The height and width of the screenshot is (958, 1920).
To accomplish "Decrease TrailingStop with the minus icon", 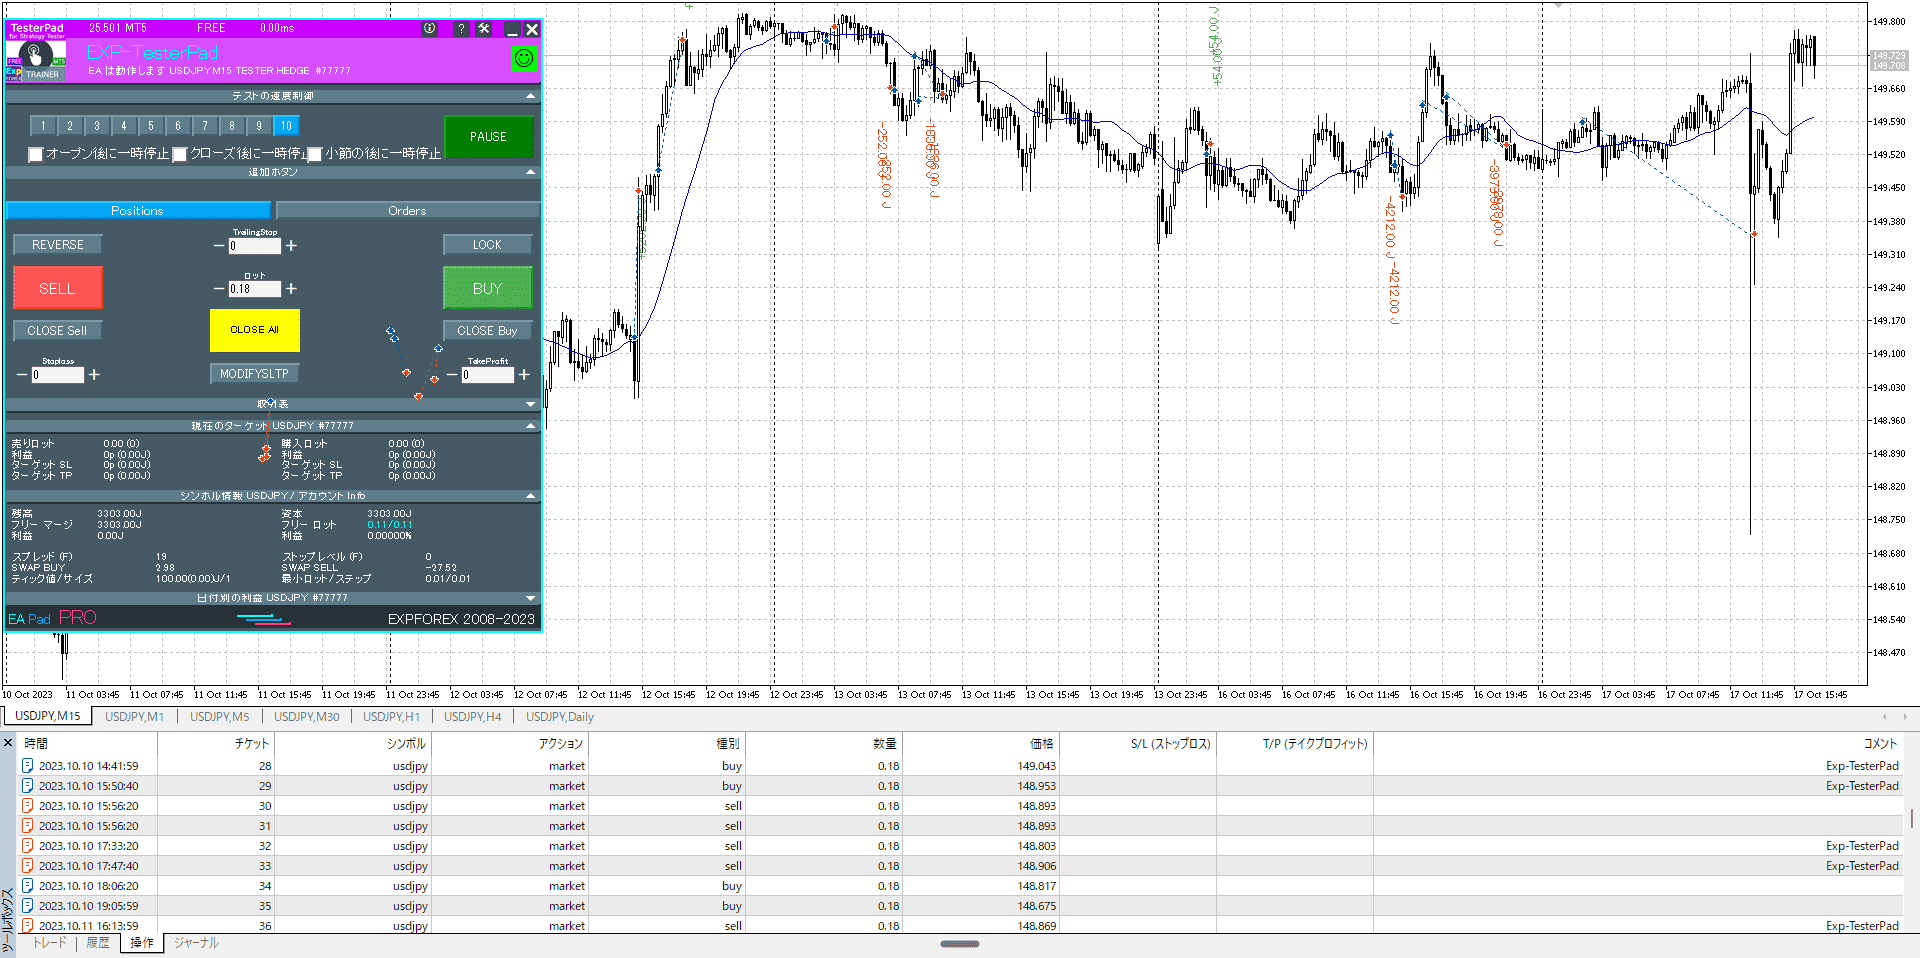I will [219, 246].
